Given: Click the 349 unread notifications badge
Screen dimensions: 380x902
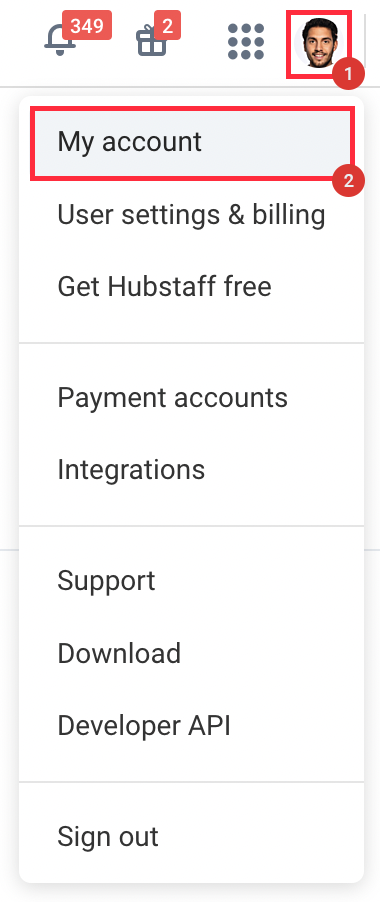Looking at the screenshot, I should tap(87, 26).
